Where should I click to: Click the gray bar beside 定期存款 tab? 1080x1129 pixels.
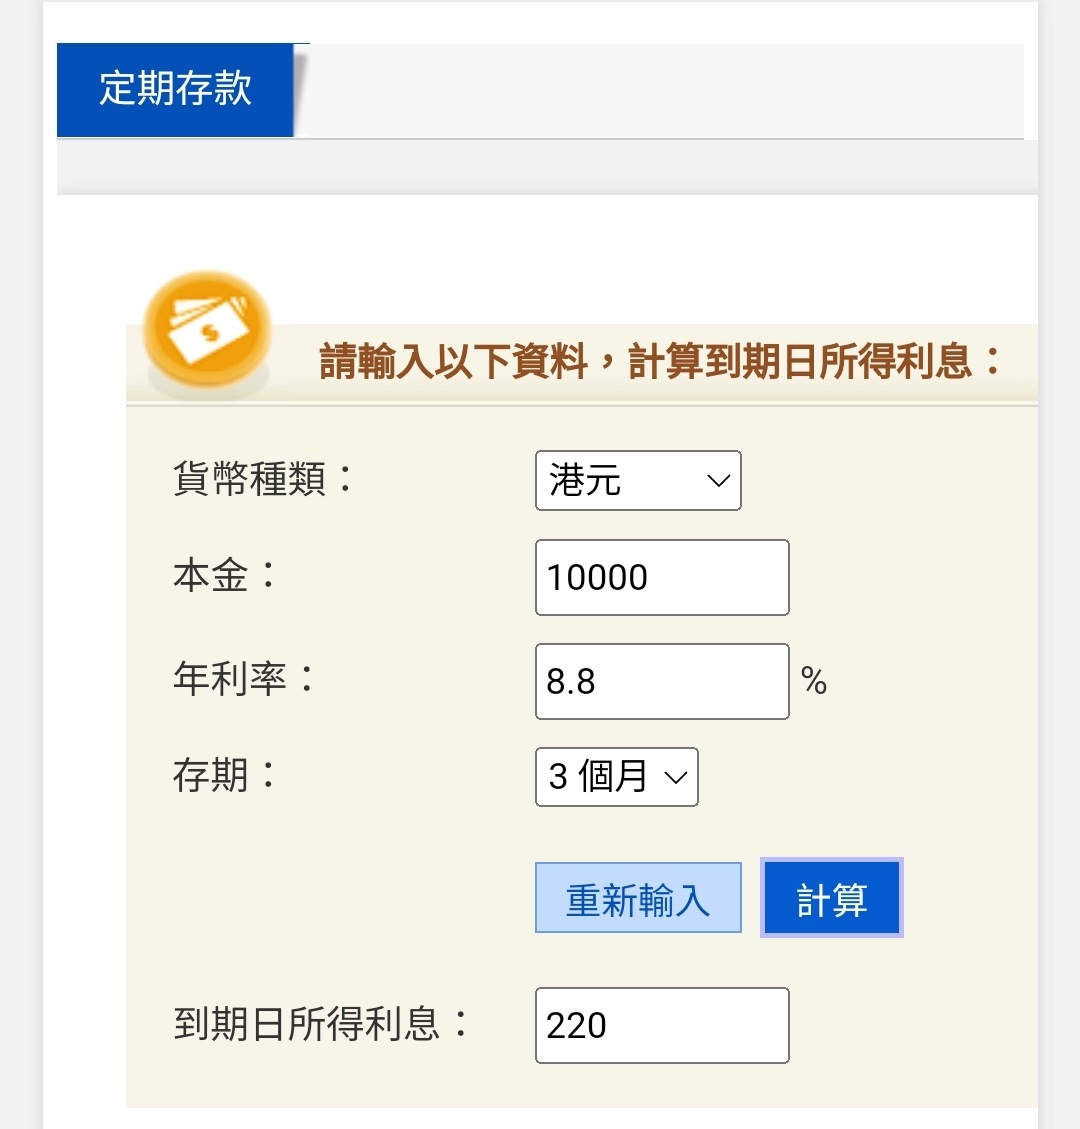(x=662, y=91)
